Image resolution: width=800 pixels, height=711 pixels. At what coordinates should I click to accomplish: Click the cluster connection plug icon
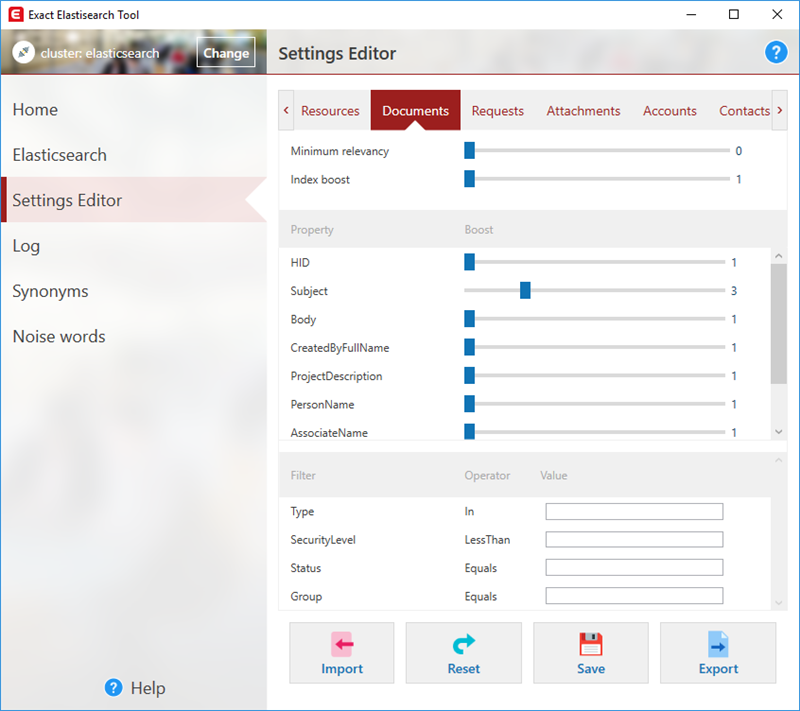[23, 53]
